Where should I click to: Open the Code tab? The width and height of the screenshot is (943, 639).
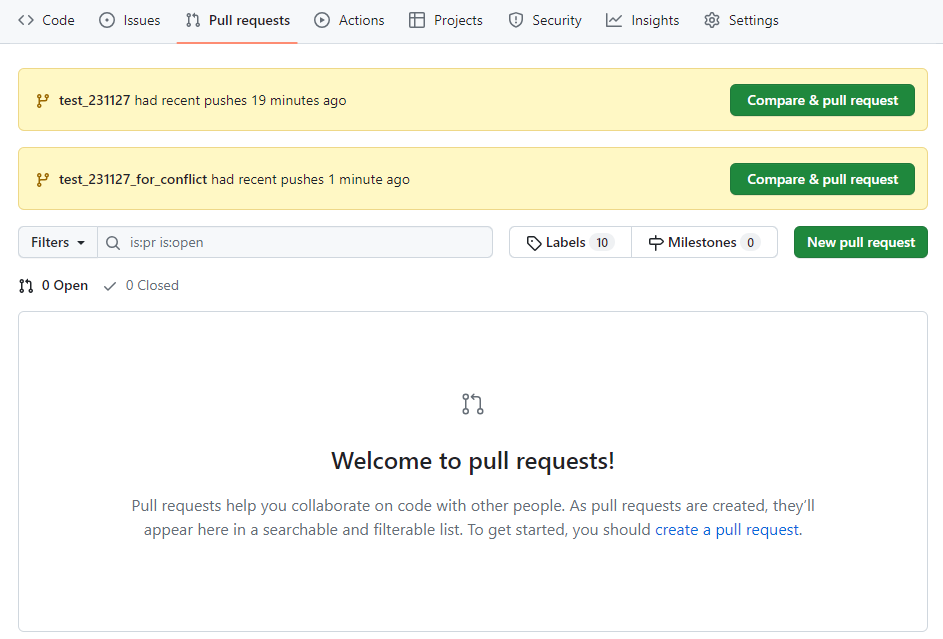pos(46,20)
